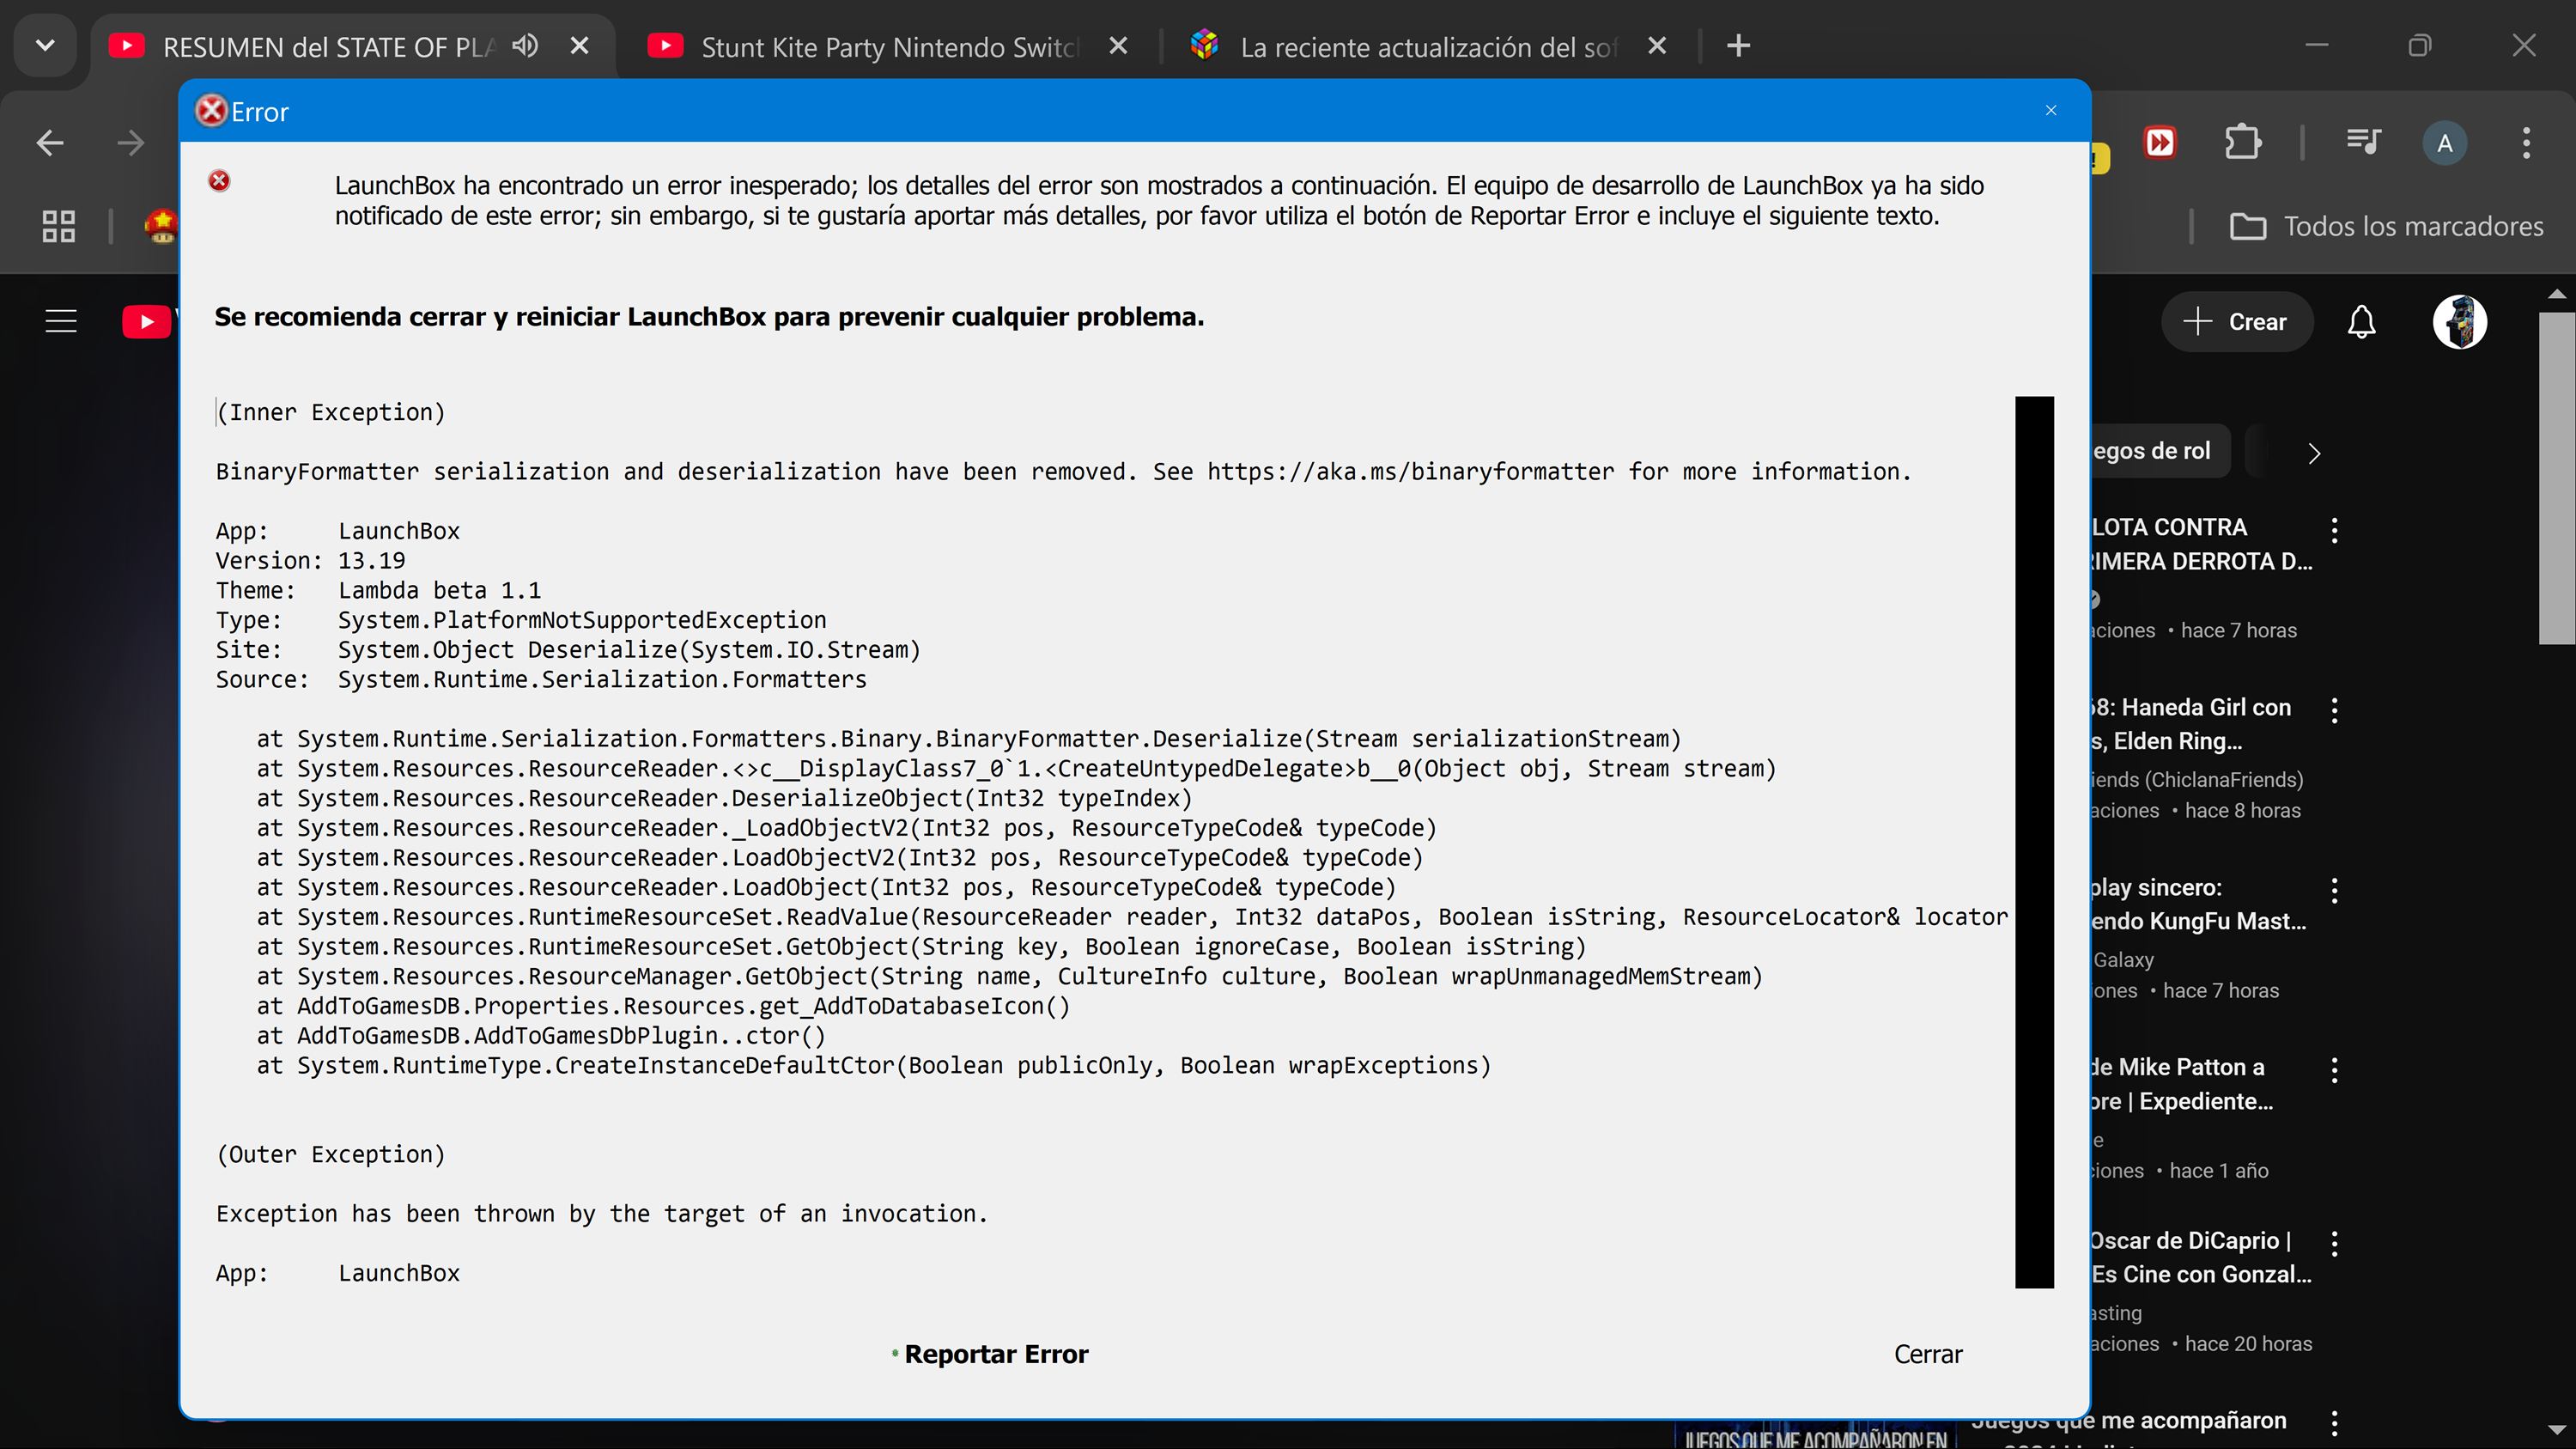2576x1449 pixels.
Task: Open options for Mike Patton video
Action: click(2334, 1070)
